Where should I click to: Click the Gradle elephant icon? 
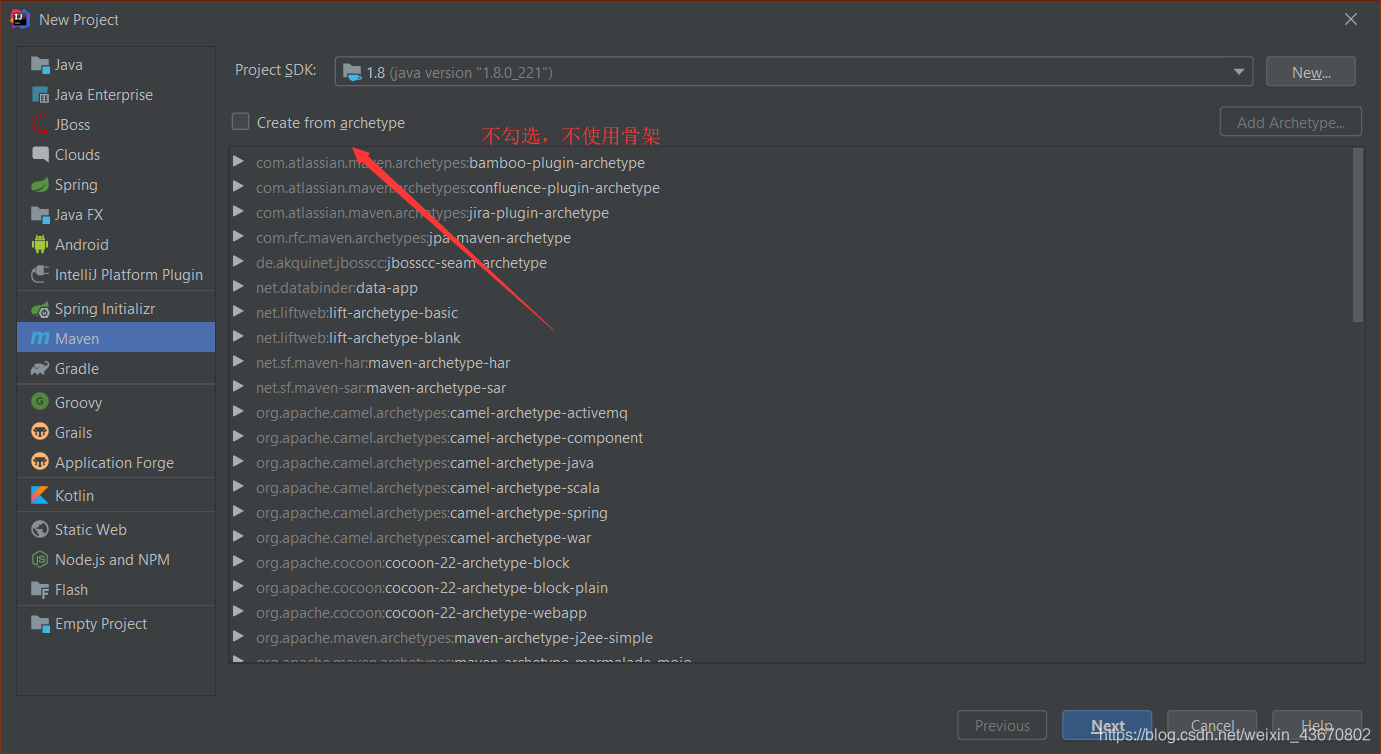(x=40, y=369)
